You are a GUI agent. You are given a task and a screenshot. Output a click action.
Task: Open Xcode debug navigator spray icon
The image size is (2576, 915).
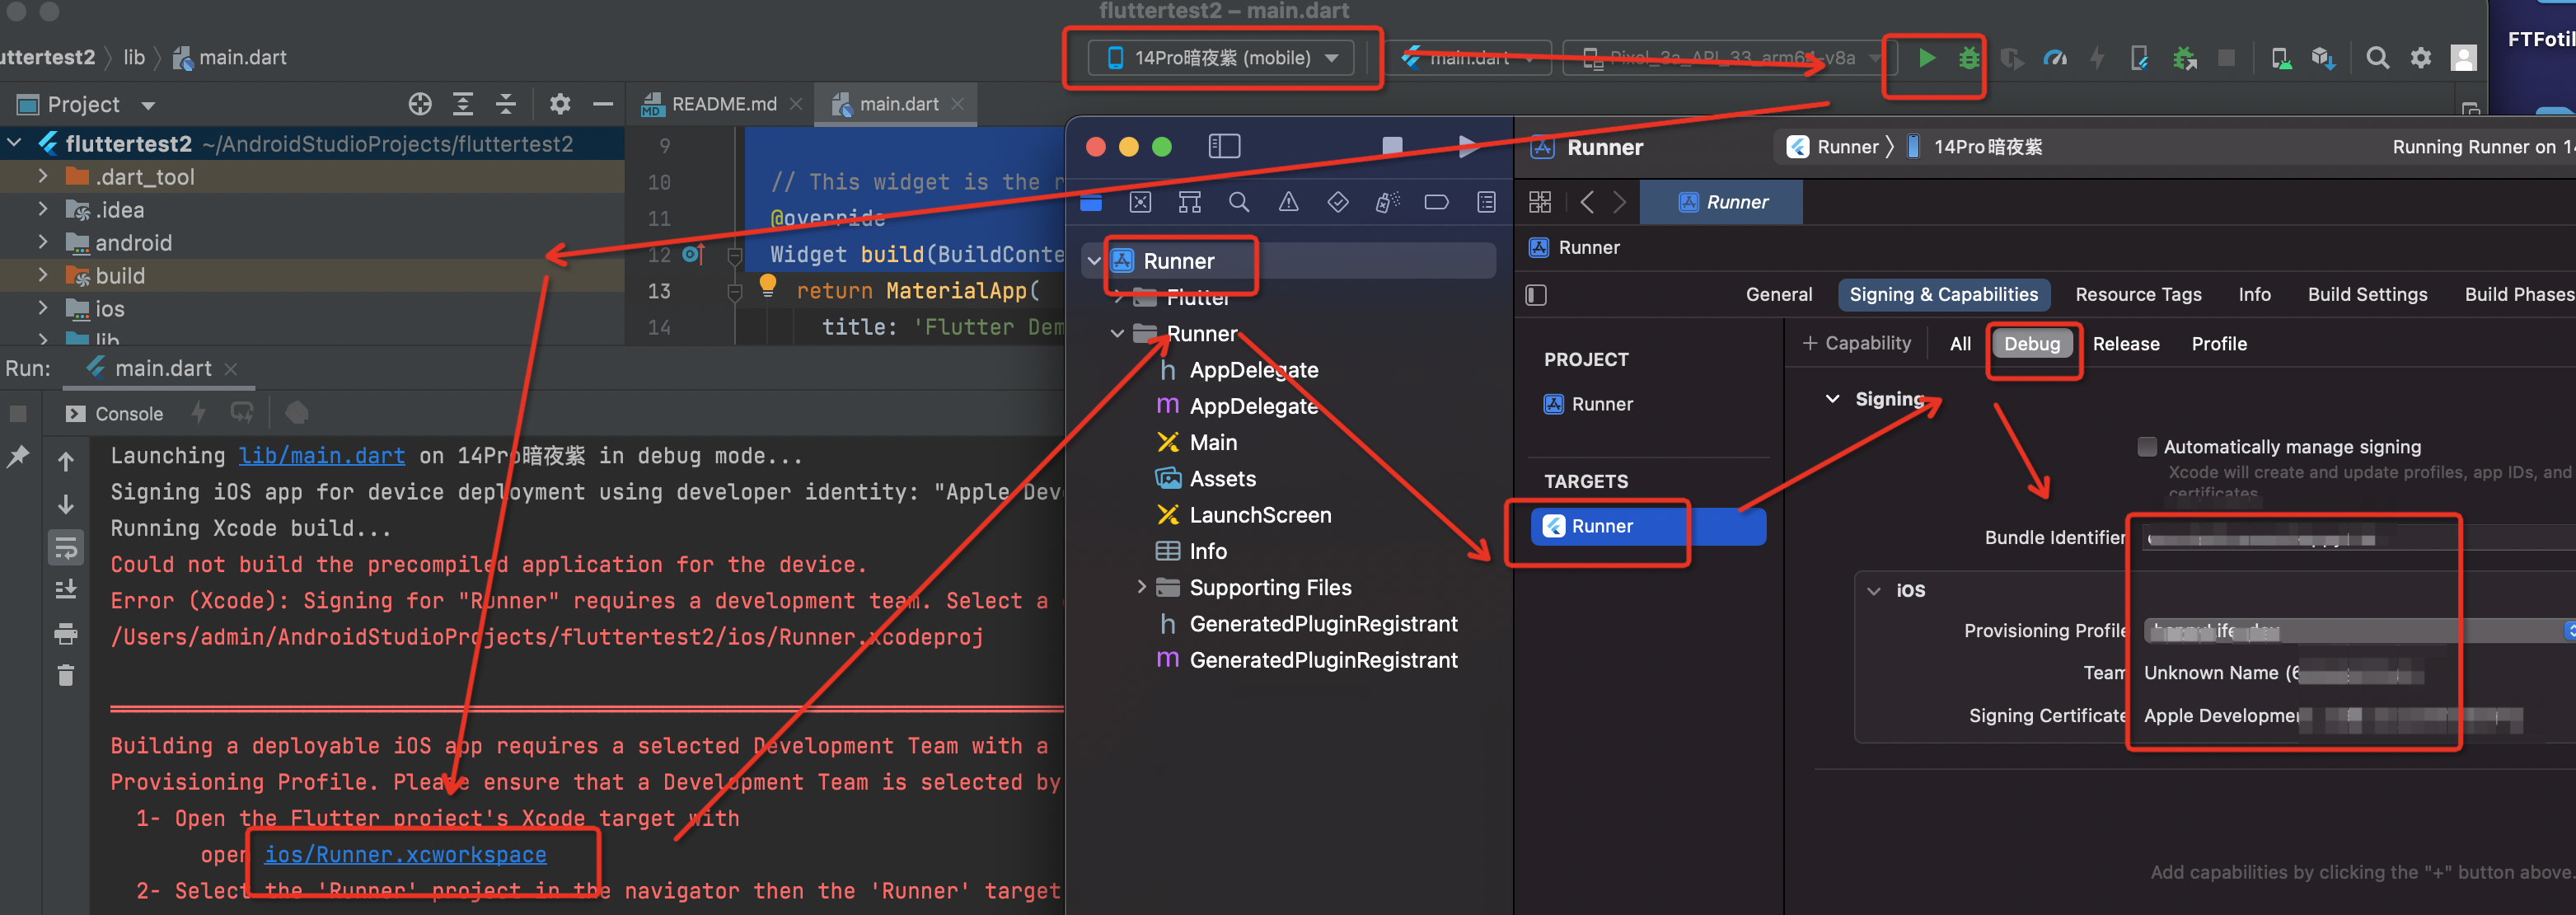(1387, 203)
